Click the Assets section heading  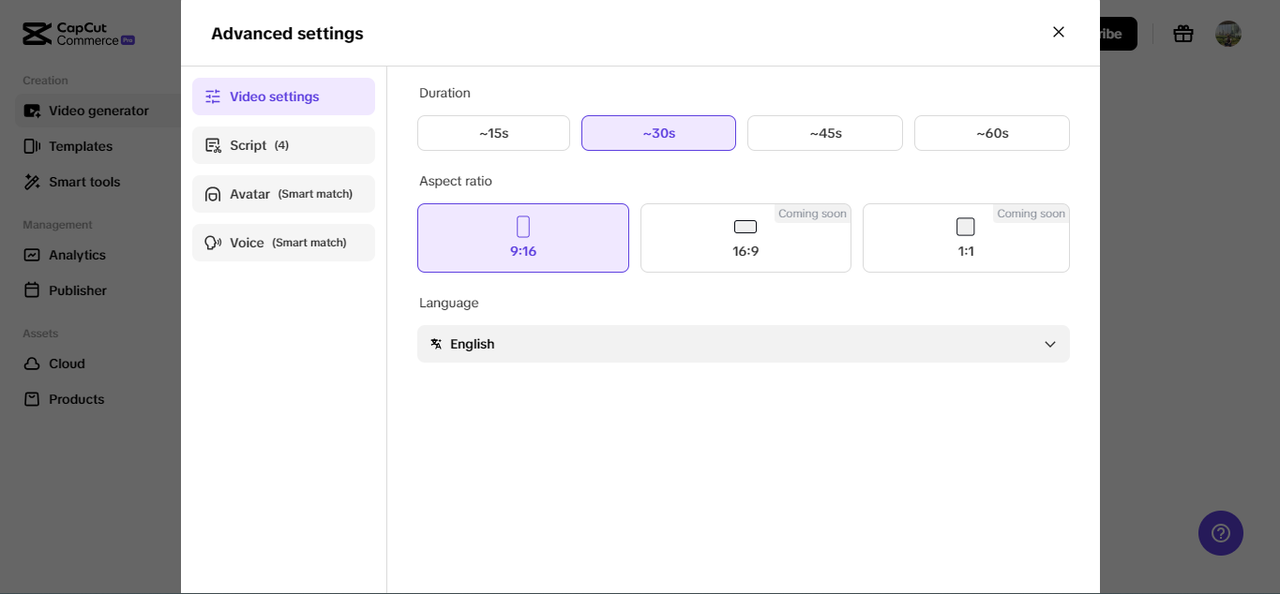tap(41, 333)
